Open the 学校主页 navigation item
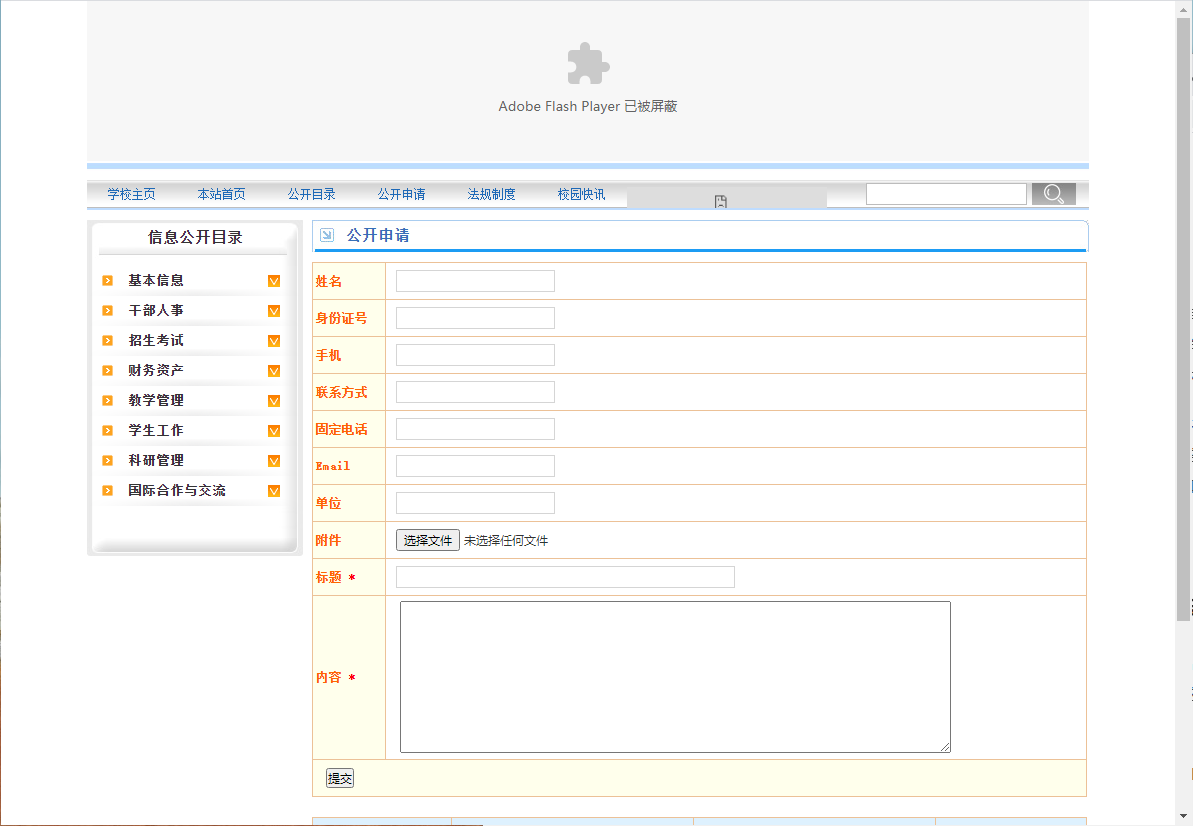Viewport: 1193px width, 826px height. (131, 194)
